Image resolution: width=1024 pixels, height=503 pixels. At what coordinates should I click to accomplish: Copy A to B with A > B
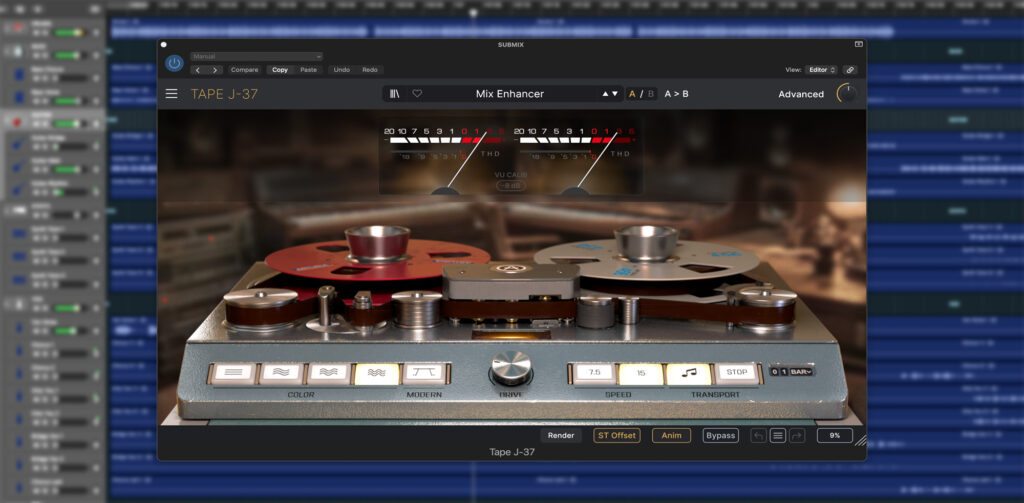coord(677,94)
